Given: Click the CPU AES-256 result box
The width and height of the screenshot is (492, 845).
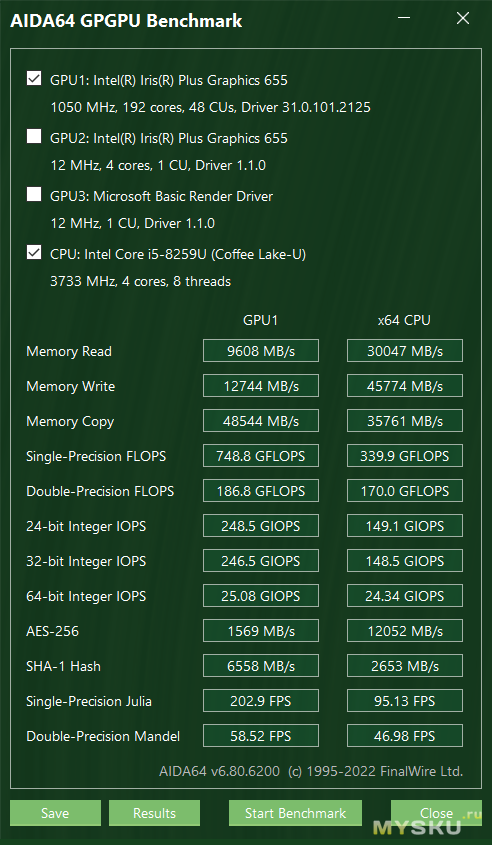Looking at the screenshot, I should pyautogui.click(x=405, y=631).
